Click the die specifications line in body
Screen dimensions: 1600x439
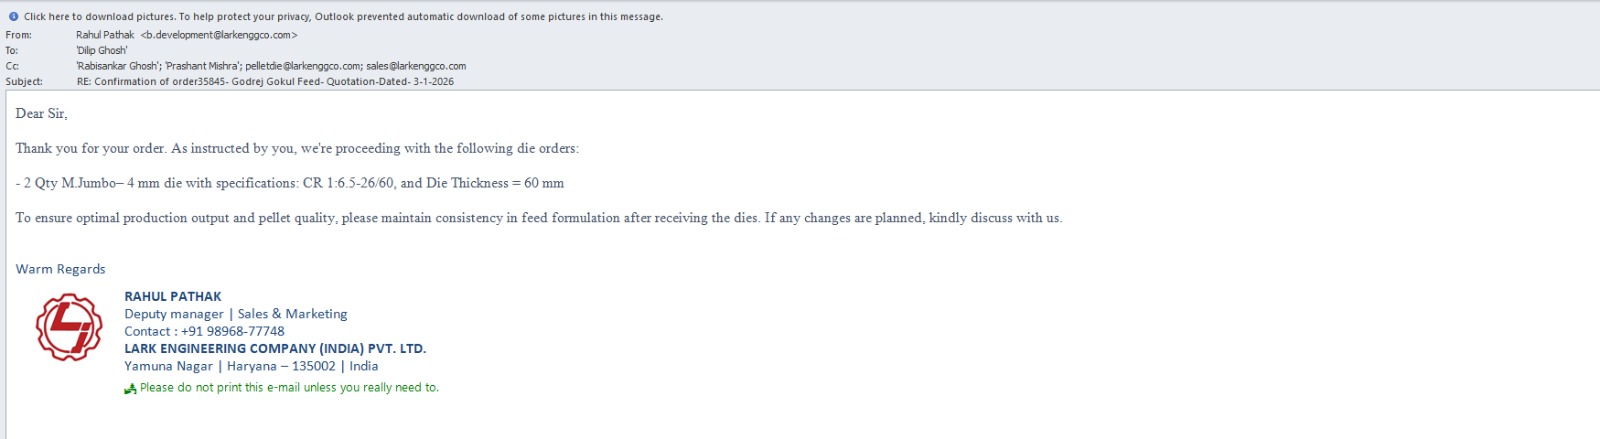pyautogui.click(x=290, y=183)
